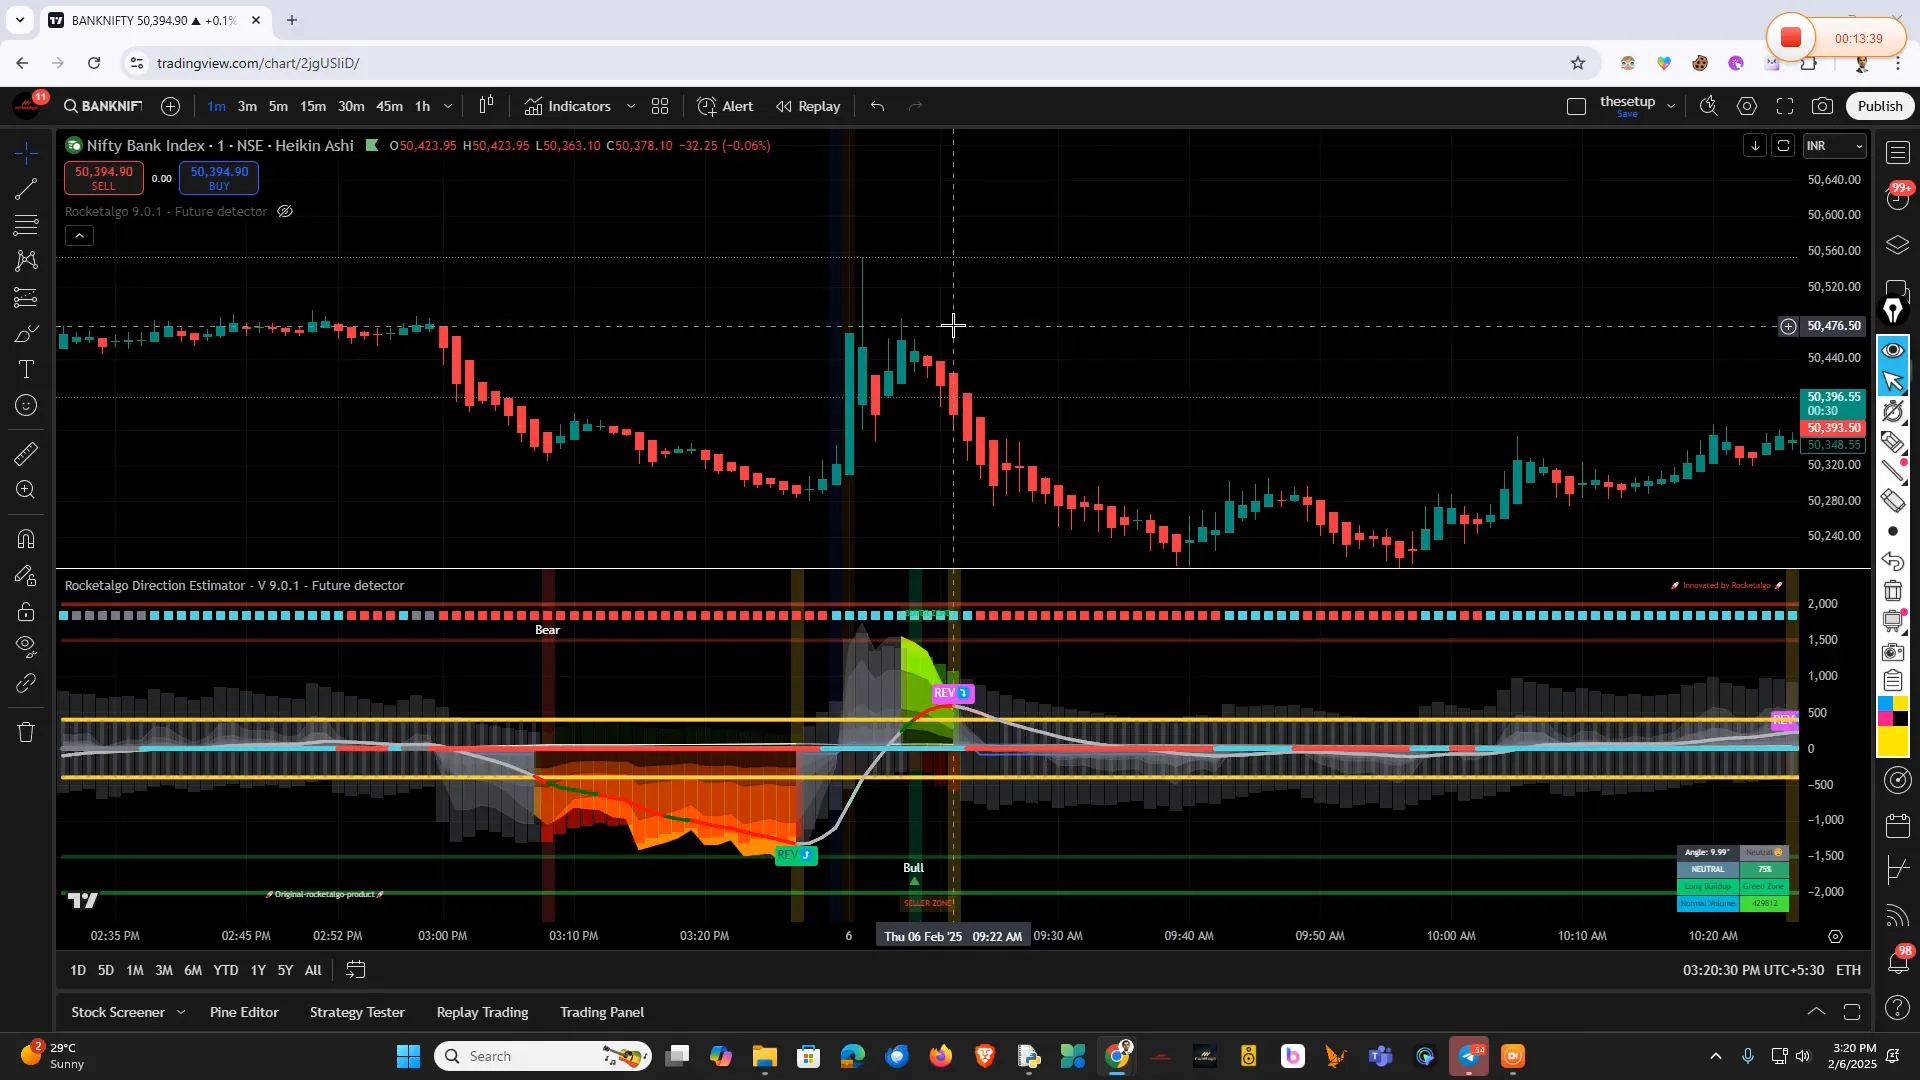Hide the Rocketalgo 9.0.1 indicator
The height and width of the screenshot is (1080, 1920).
[284, 211]
